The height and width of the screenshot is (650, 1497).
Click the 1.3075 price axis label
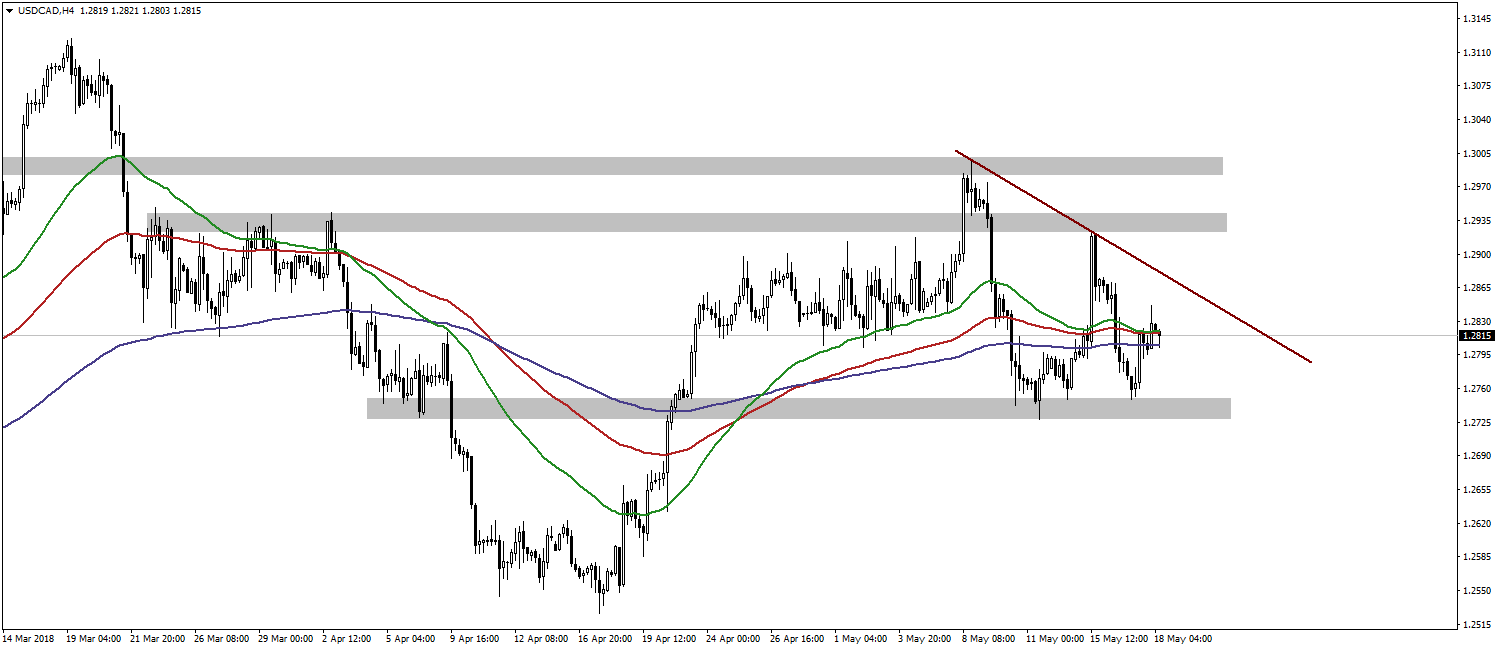click(1475, 86)
